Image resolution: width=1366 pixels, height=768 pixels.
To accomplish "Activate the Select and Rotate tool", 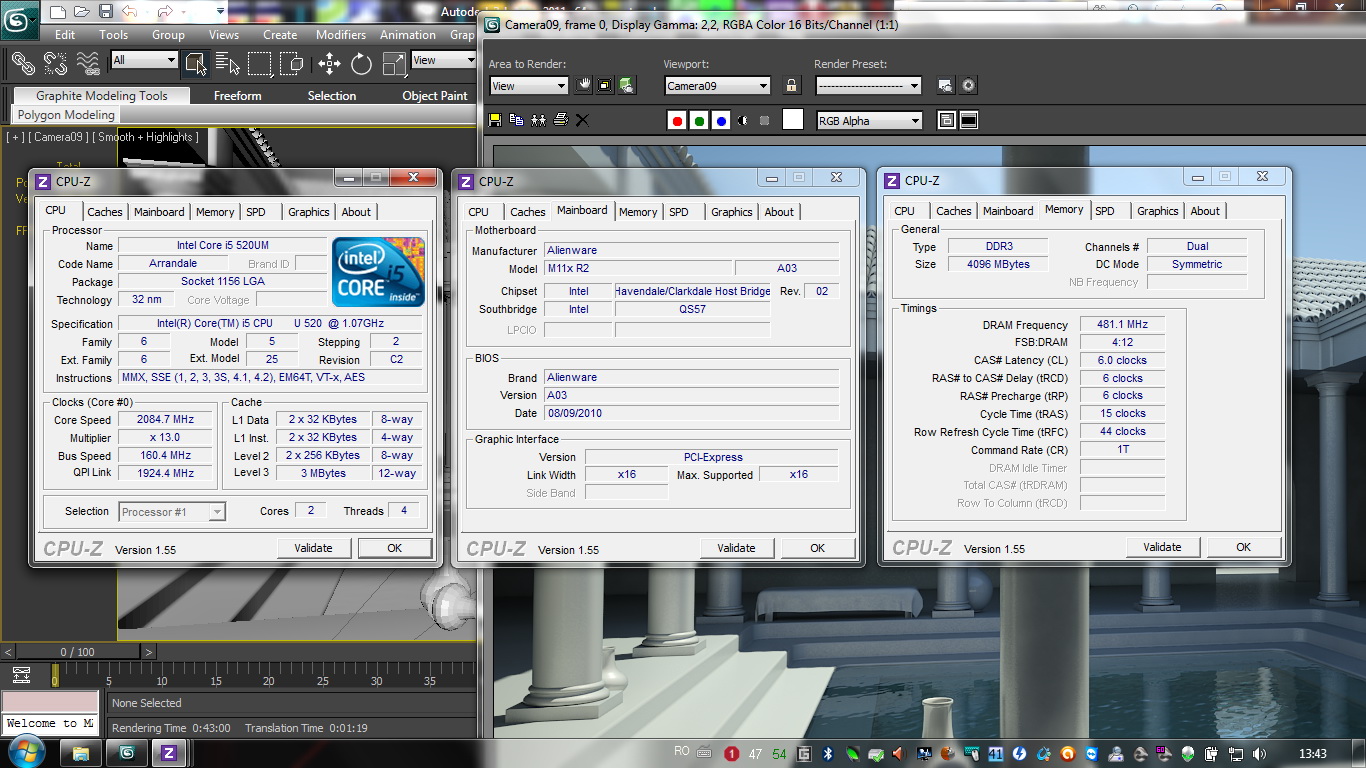I will (362, 64).
